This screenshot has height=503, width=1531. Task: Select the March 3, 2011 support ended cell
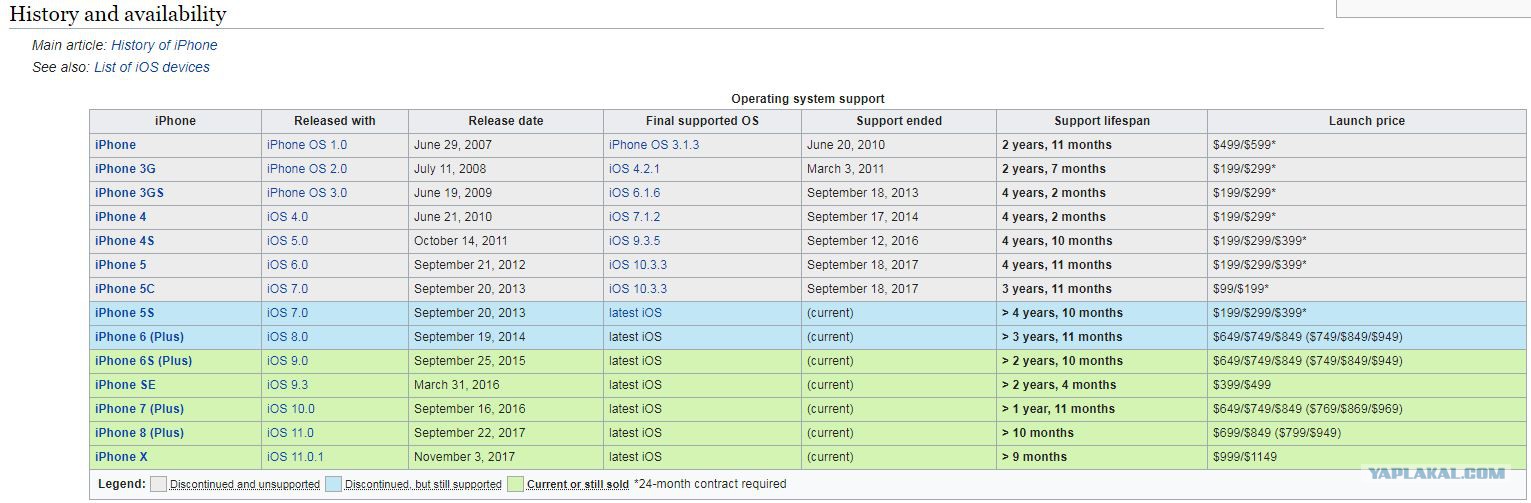coord(899,169)
